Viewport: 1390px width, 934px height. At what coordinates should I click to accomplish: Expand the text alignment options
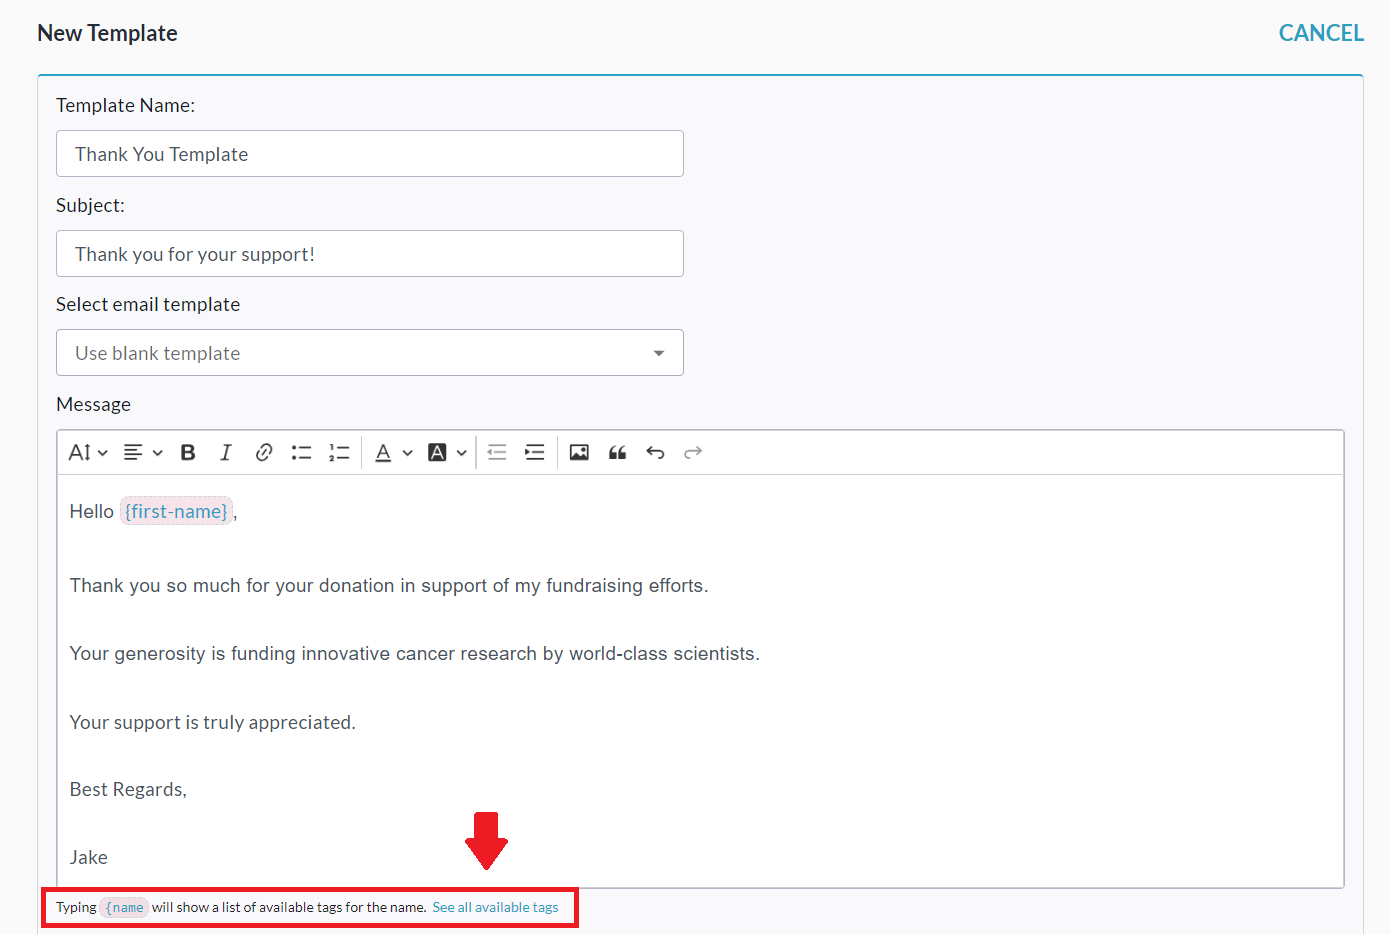tap(143, 453)
